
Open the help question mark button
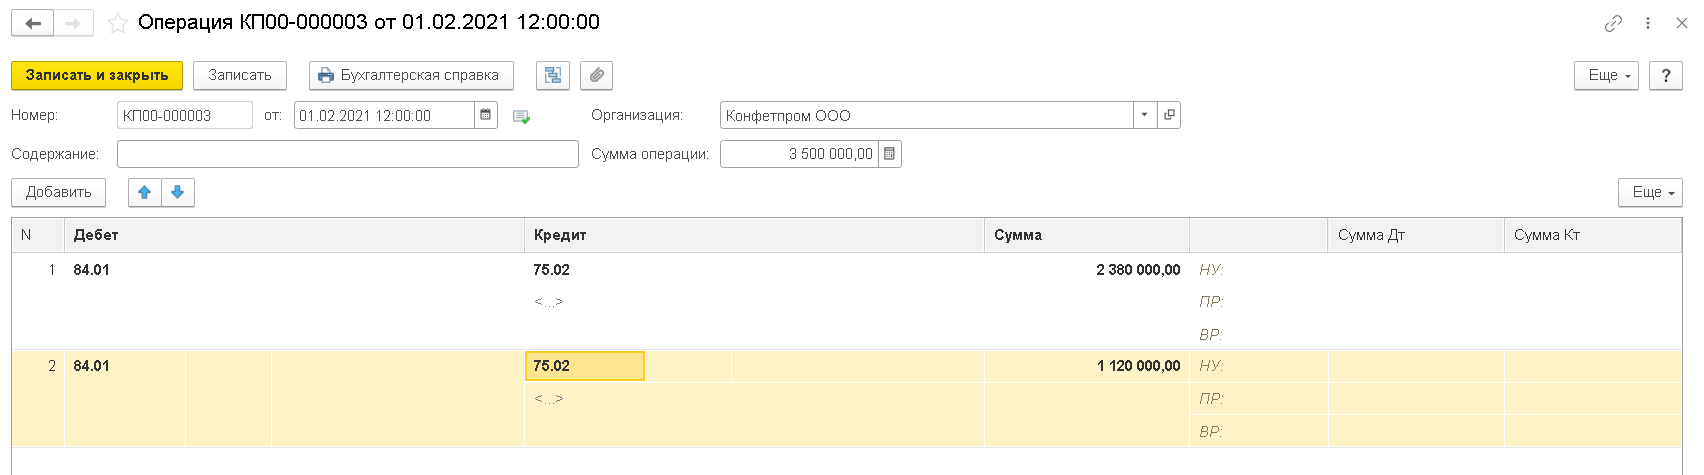pyautogui.click(x=1666, y=76)
